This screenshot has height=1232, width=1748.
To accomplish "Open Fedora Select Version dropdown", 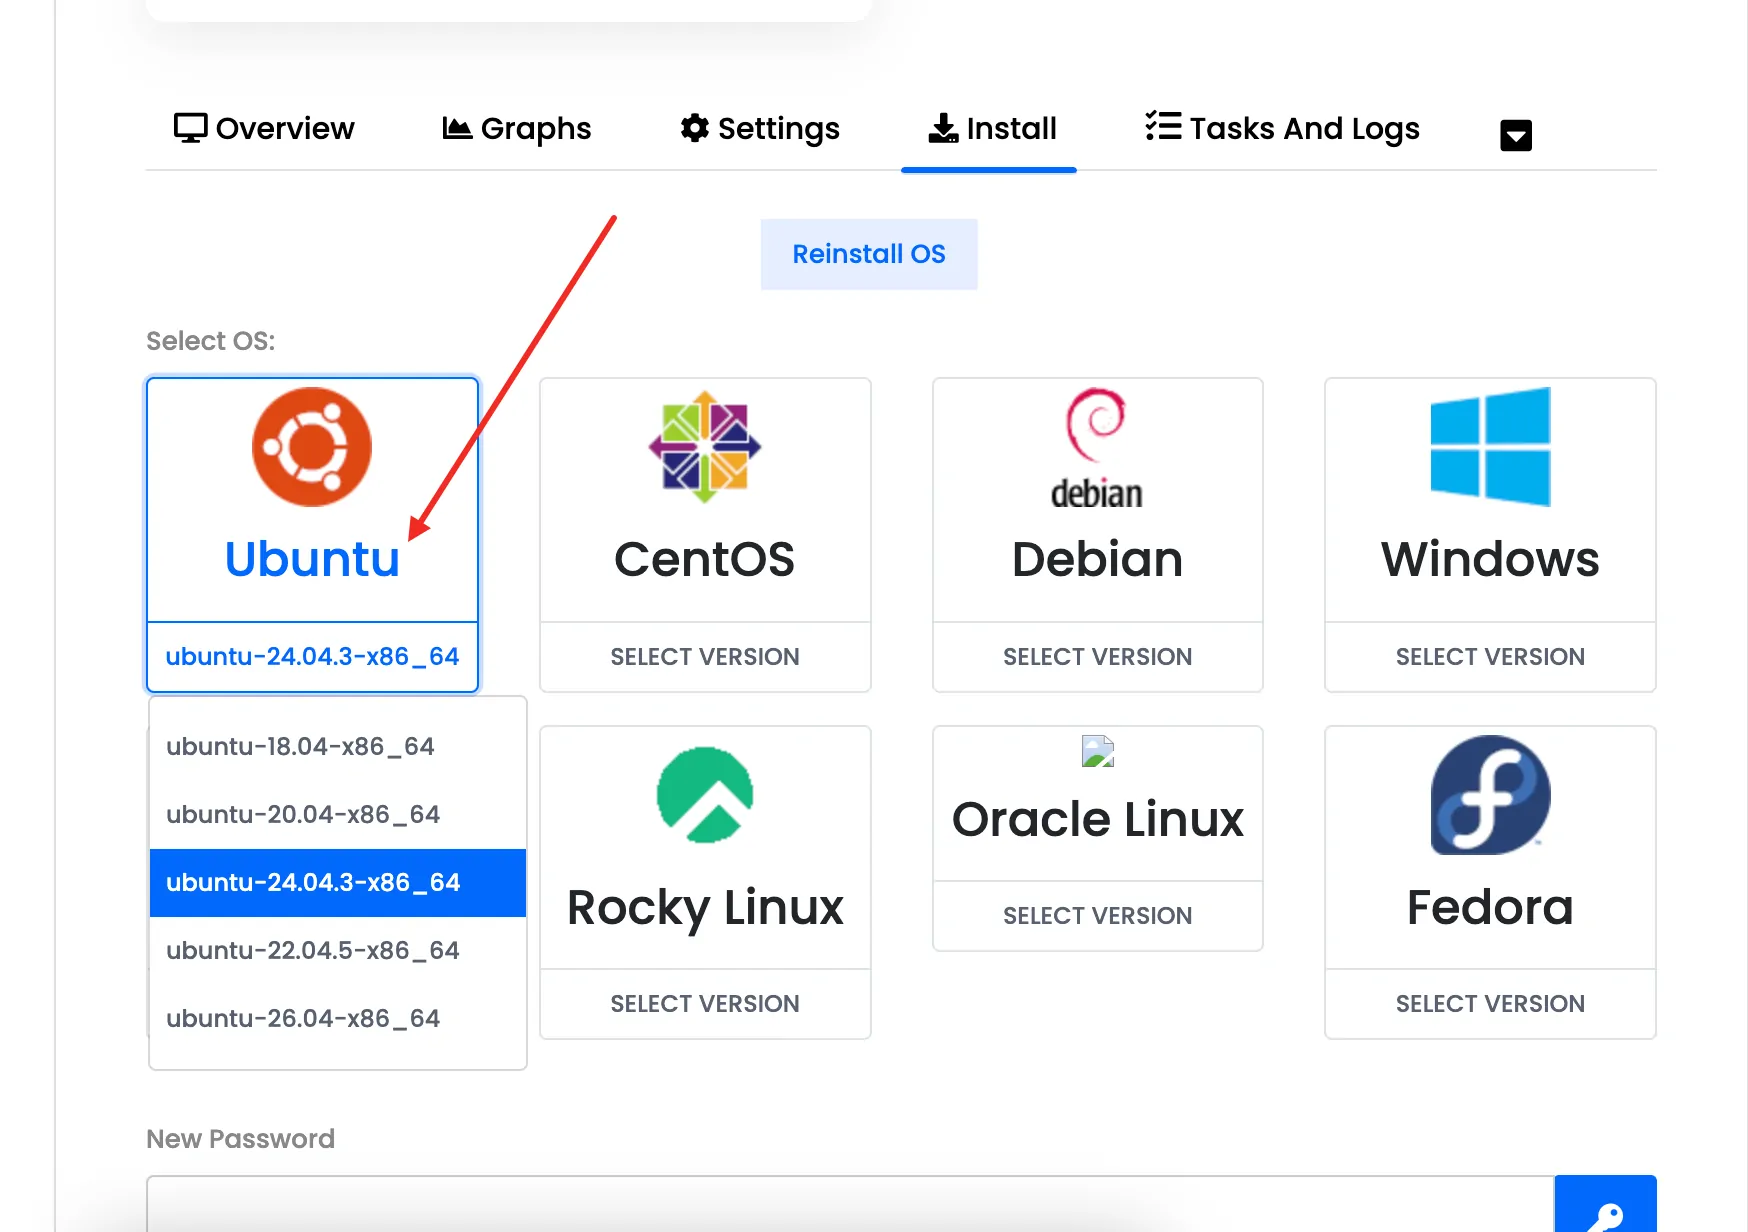I will coord(1490,1004).
